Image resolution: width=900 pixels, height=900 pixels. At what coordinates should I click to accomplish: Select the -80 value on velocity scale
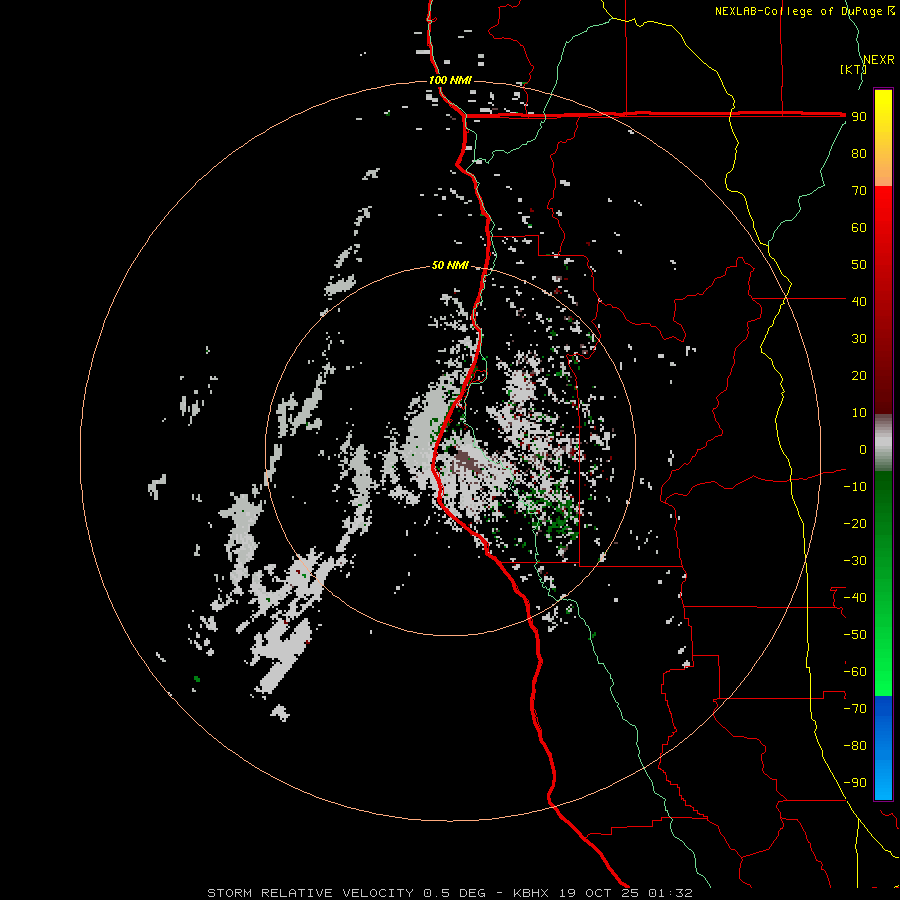(x=855, y=746)
